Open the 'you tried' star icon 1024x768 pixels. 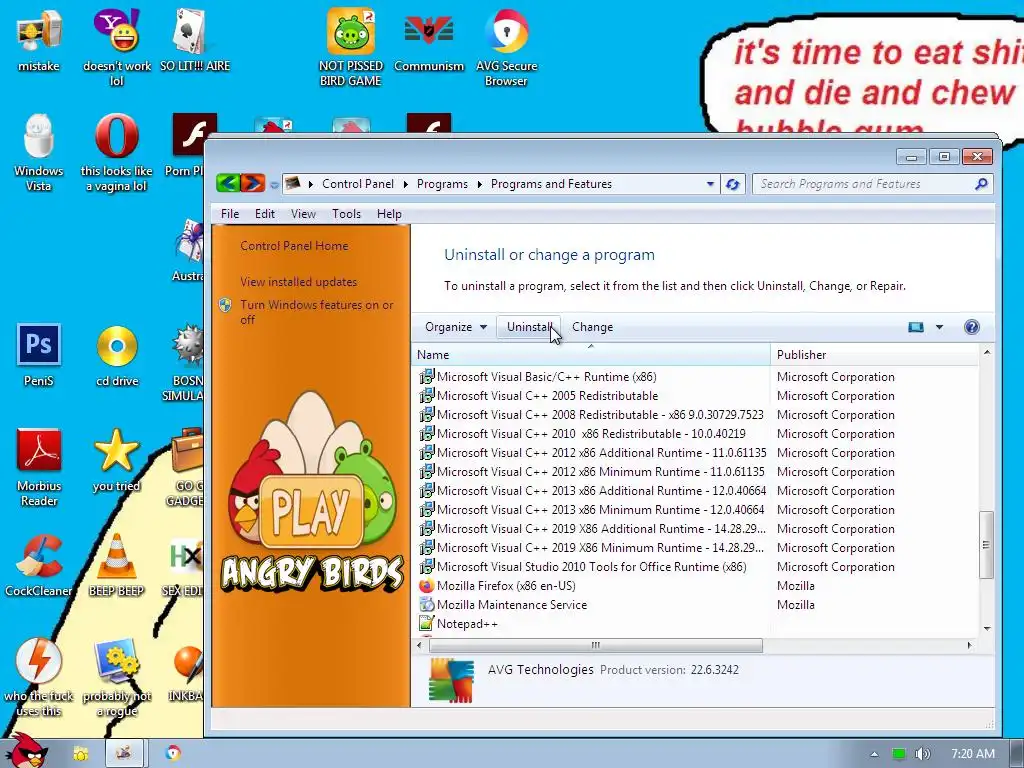click(117, 460)
